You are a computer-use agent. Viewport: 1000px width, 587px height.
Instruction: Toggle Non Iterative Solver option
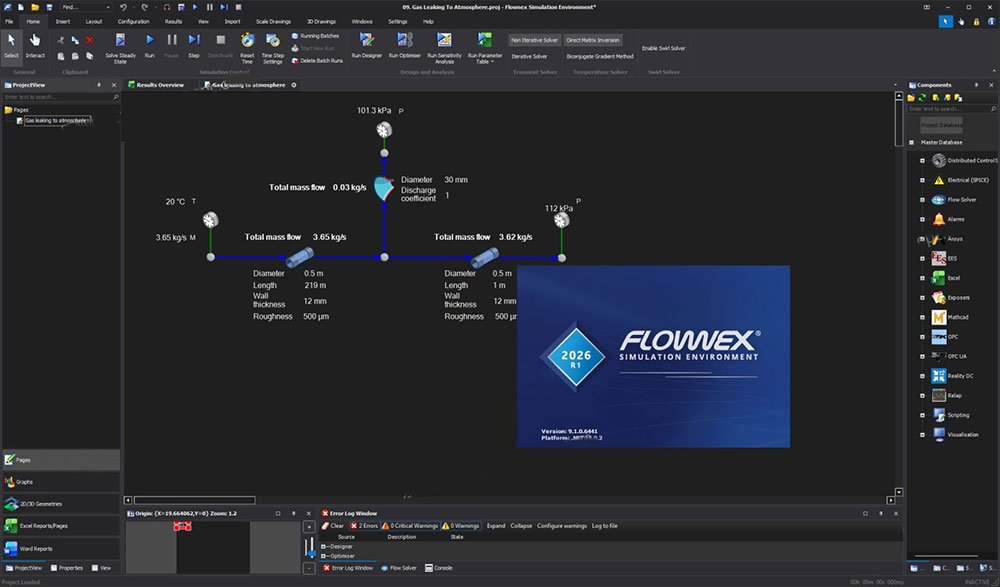pyautogui.click(x=534, y=40)
